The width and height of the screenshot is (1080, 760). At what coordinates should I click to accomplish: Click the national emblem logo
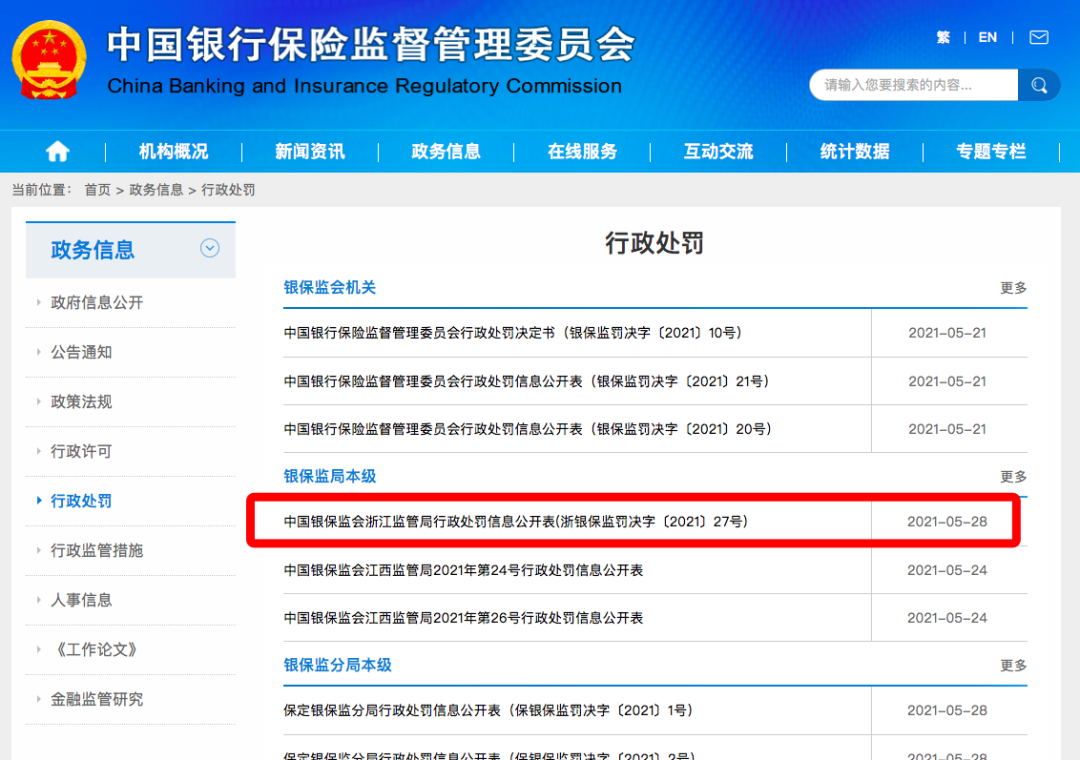point(49,59)
